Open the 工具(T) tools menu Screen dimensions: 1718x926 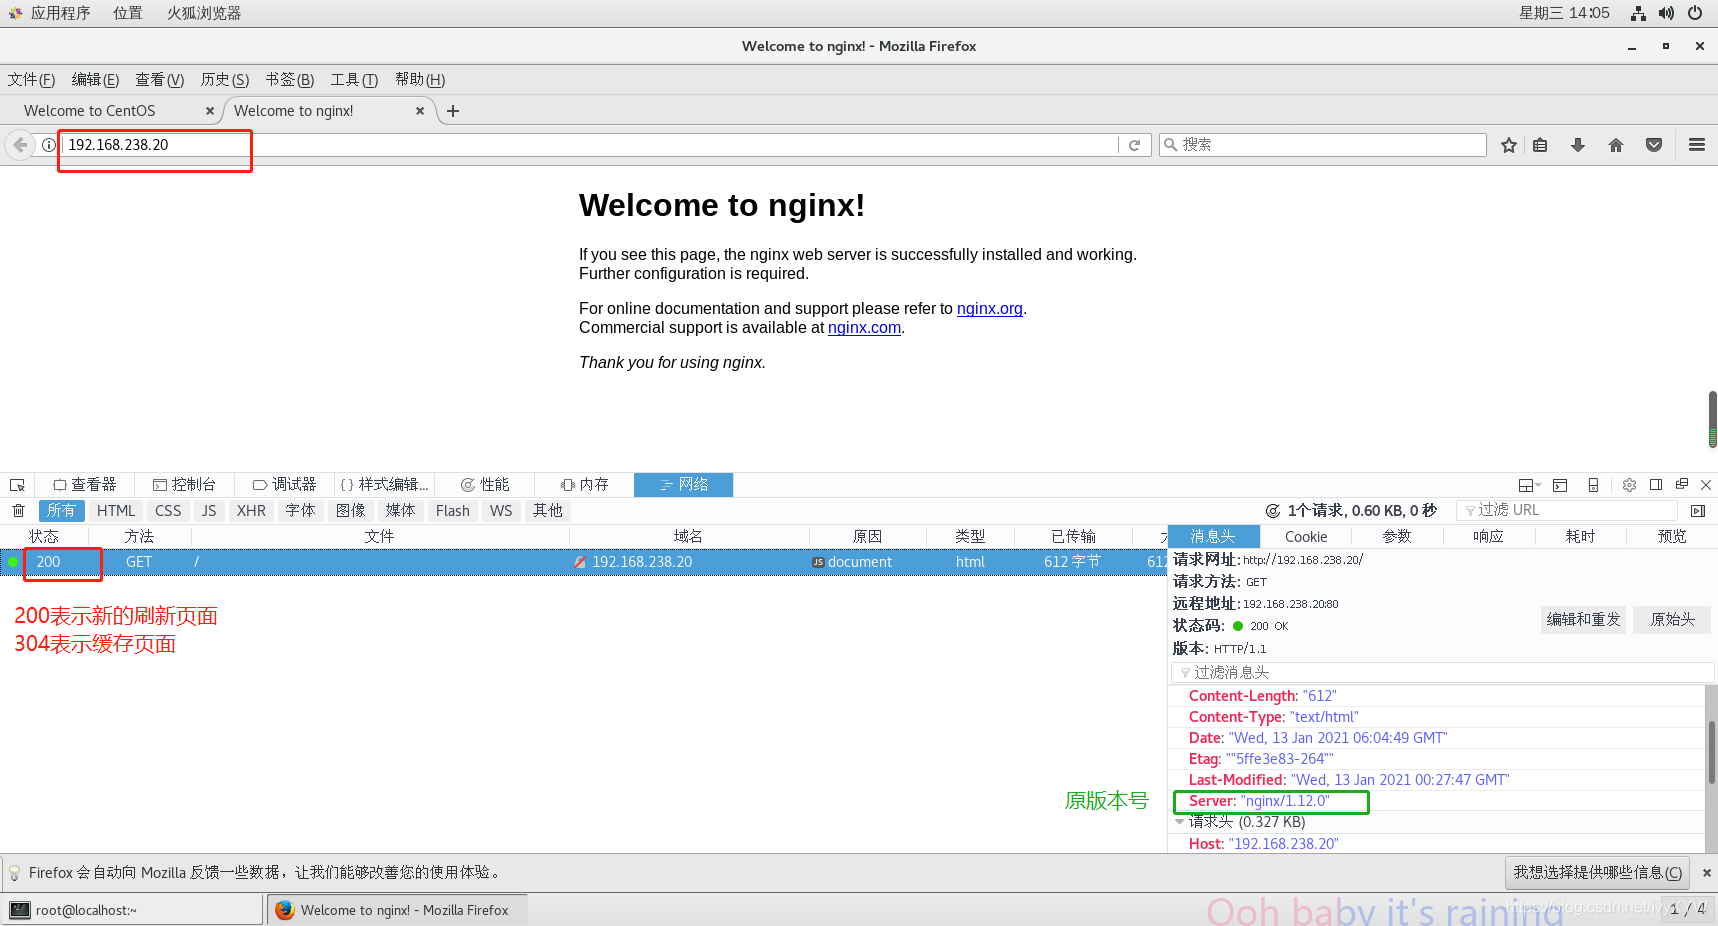click(x=354, y=80)
